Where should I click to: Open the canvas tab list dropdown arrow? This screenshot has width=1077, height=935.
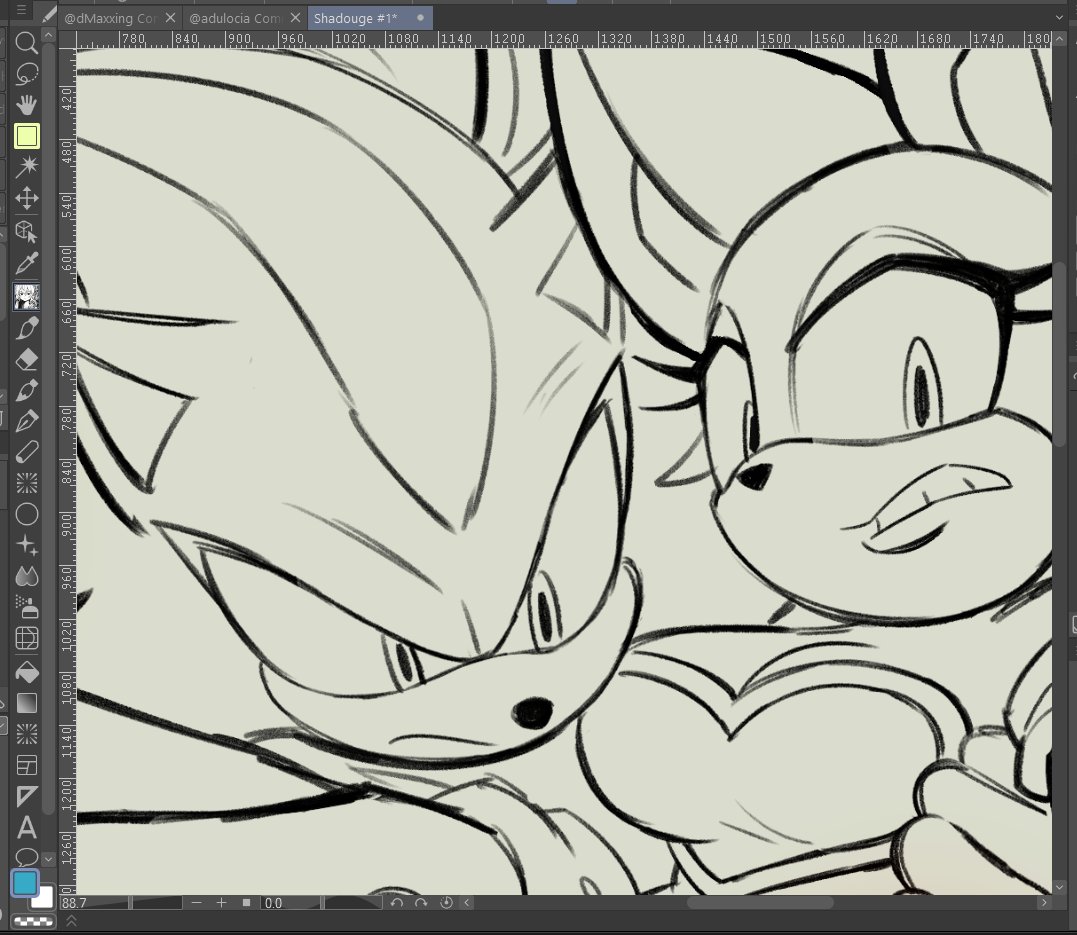(x=1058, y=18)
